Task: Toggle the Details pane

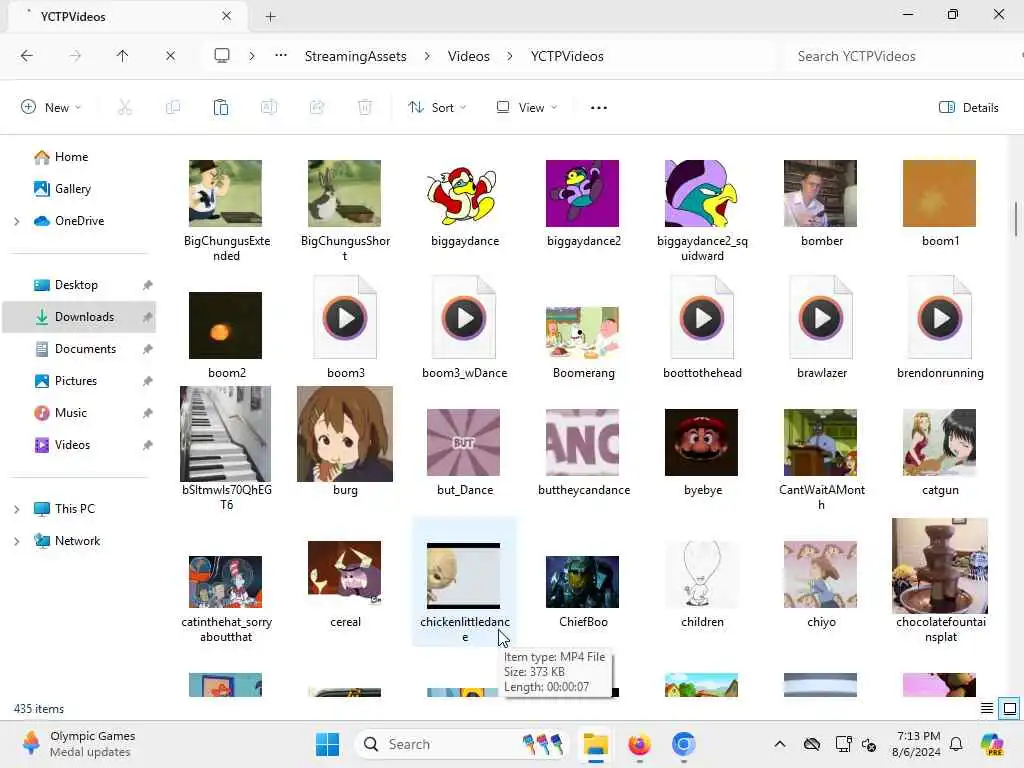Action: coord(968,108)
